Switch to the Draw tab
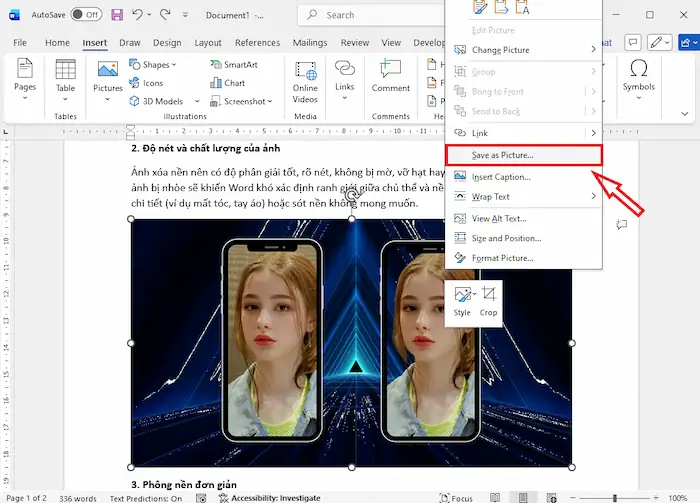 tap(129, 43)
